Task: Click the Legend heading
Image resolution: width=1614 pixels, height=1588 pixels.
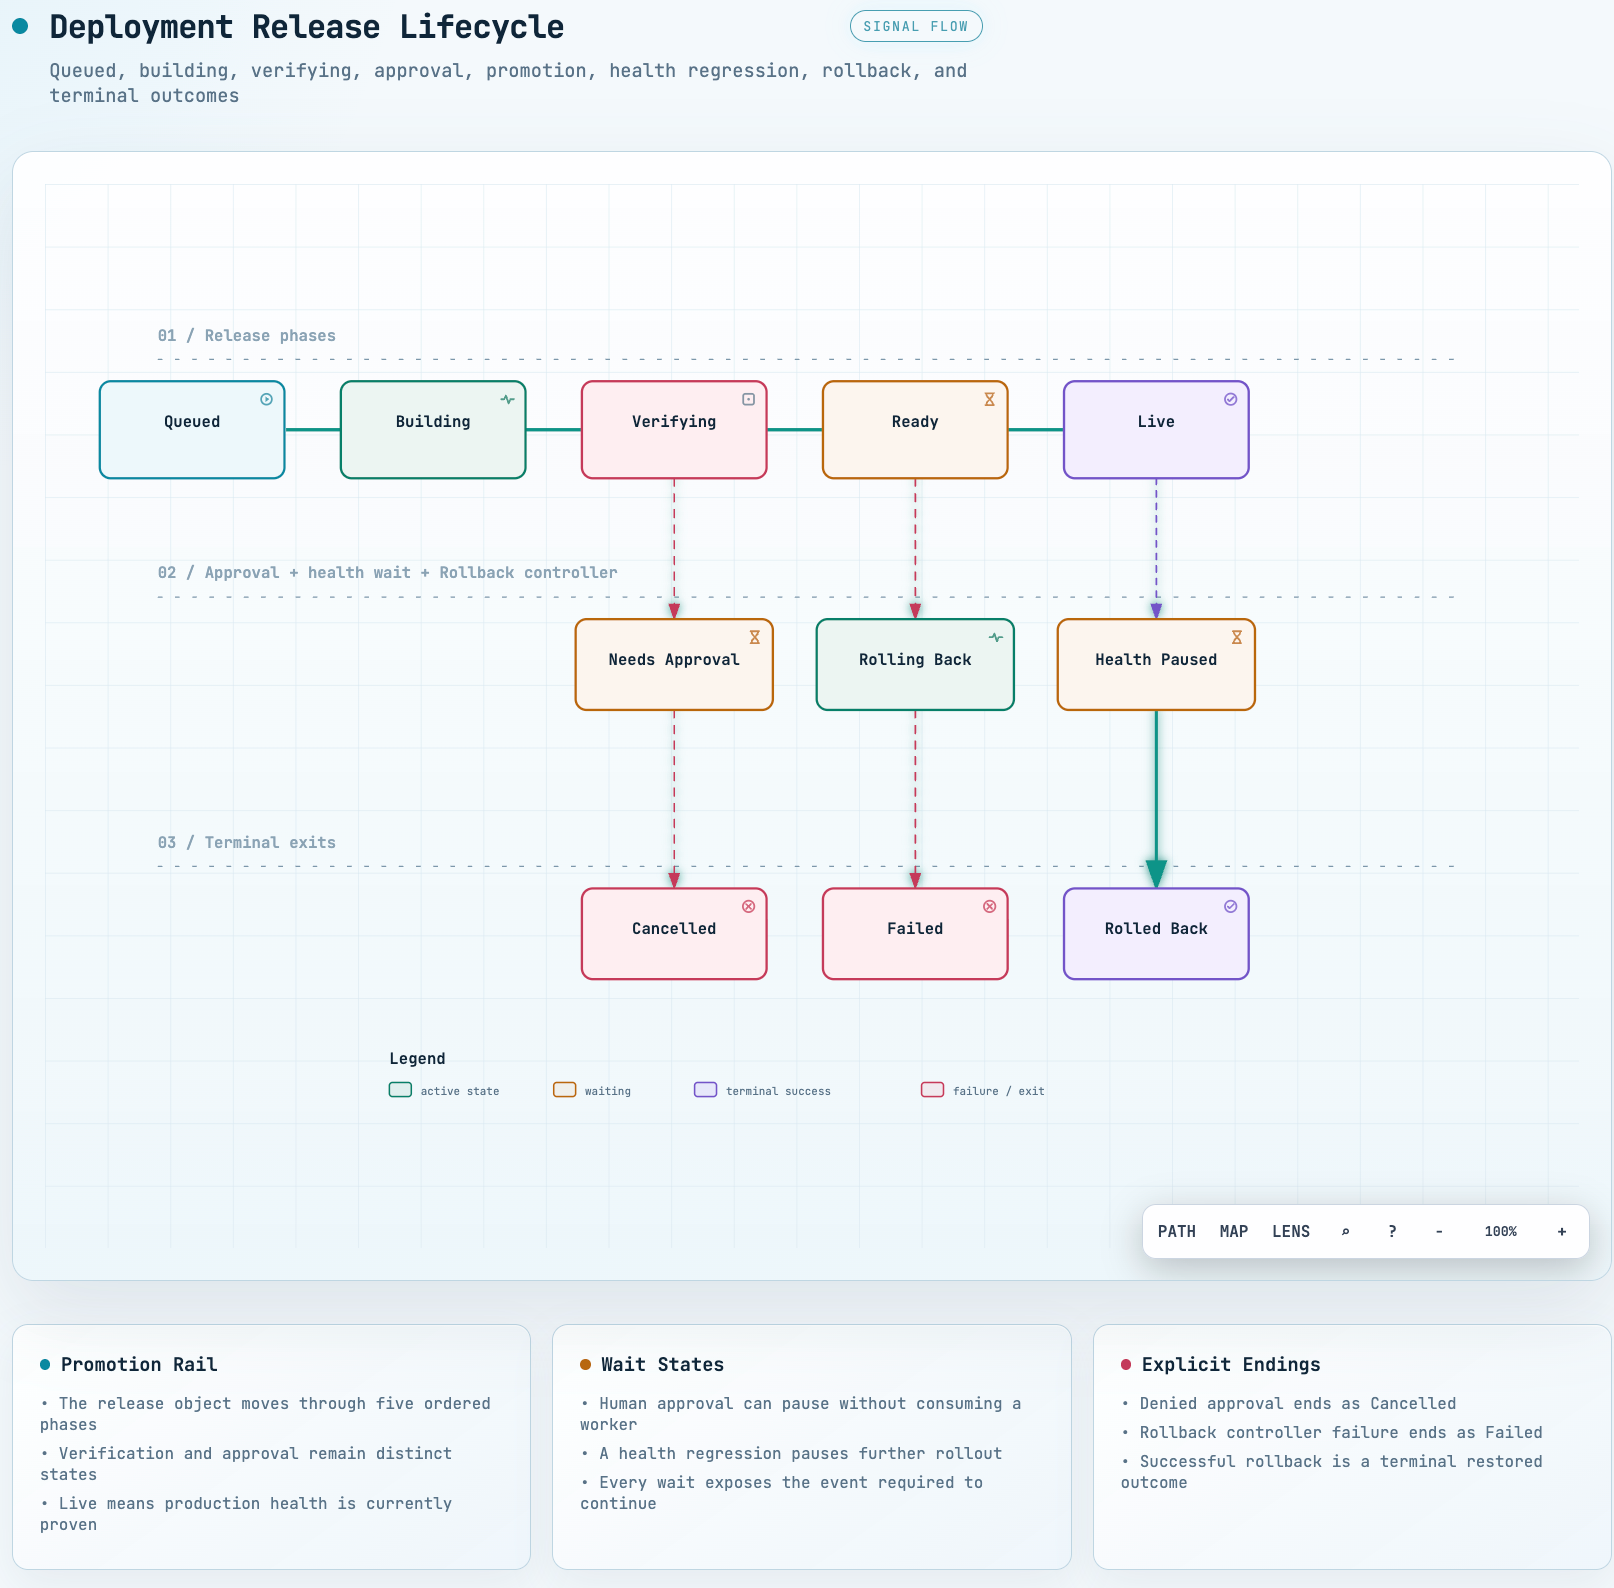Action: pos(417,1059)
